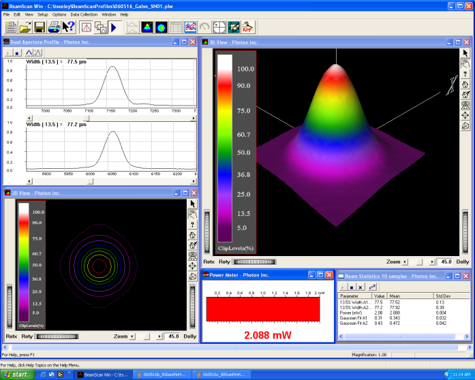
Task: Select the hand tool in 2D View
Action: point(192,214)
